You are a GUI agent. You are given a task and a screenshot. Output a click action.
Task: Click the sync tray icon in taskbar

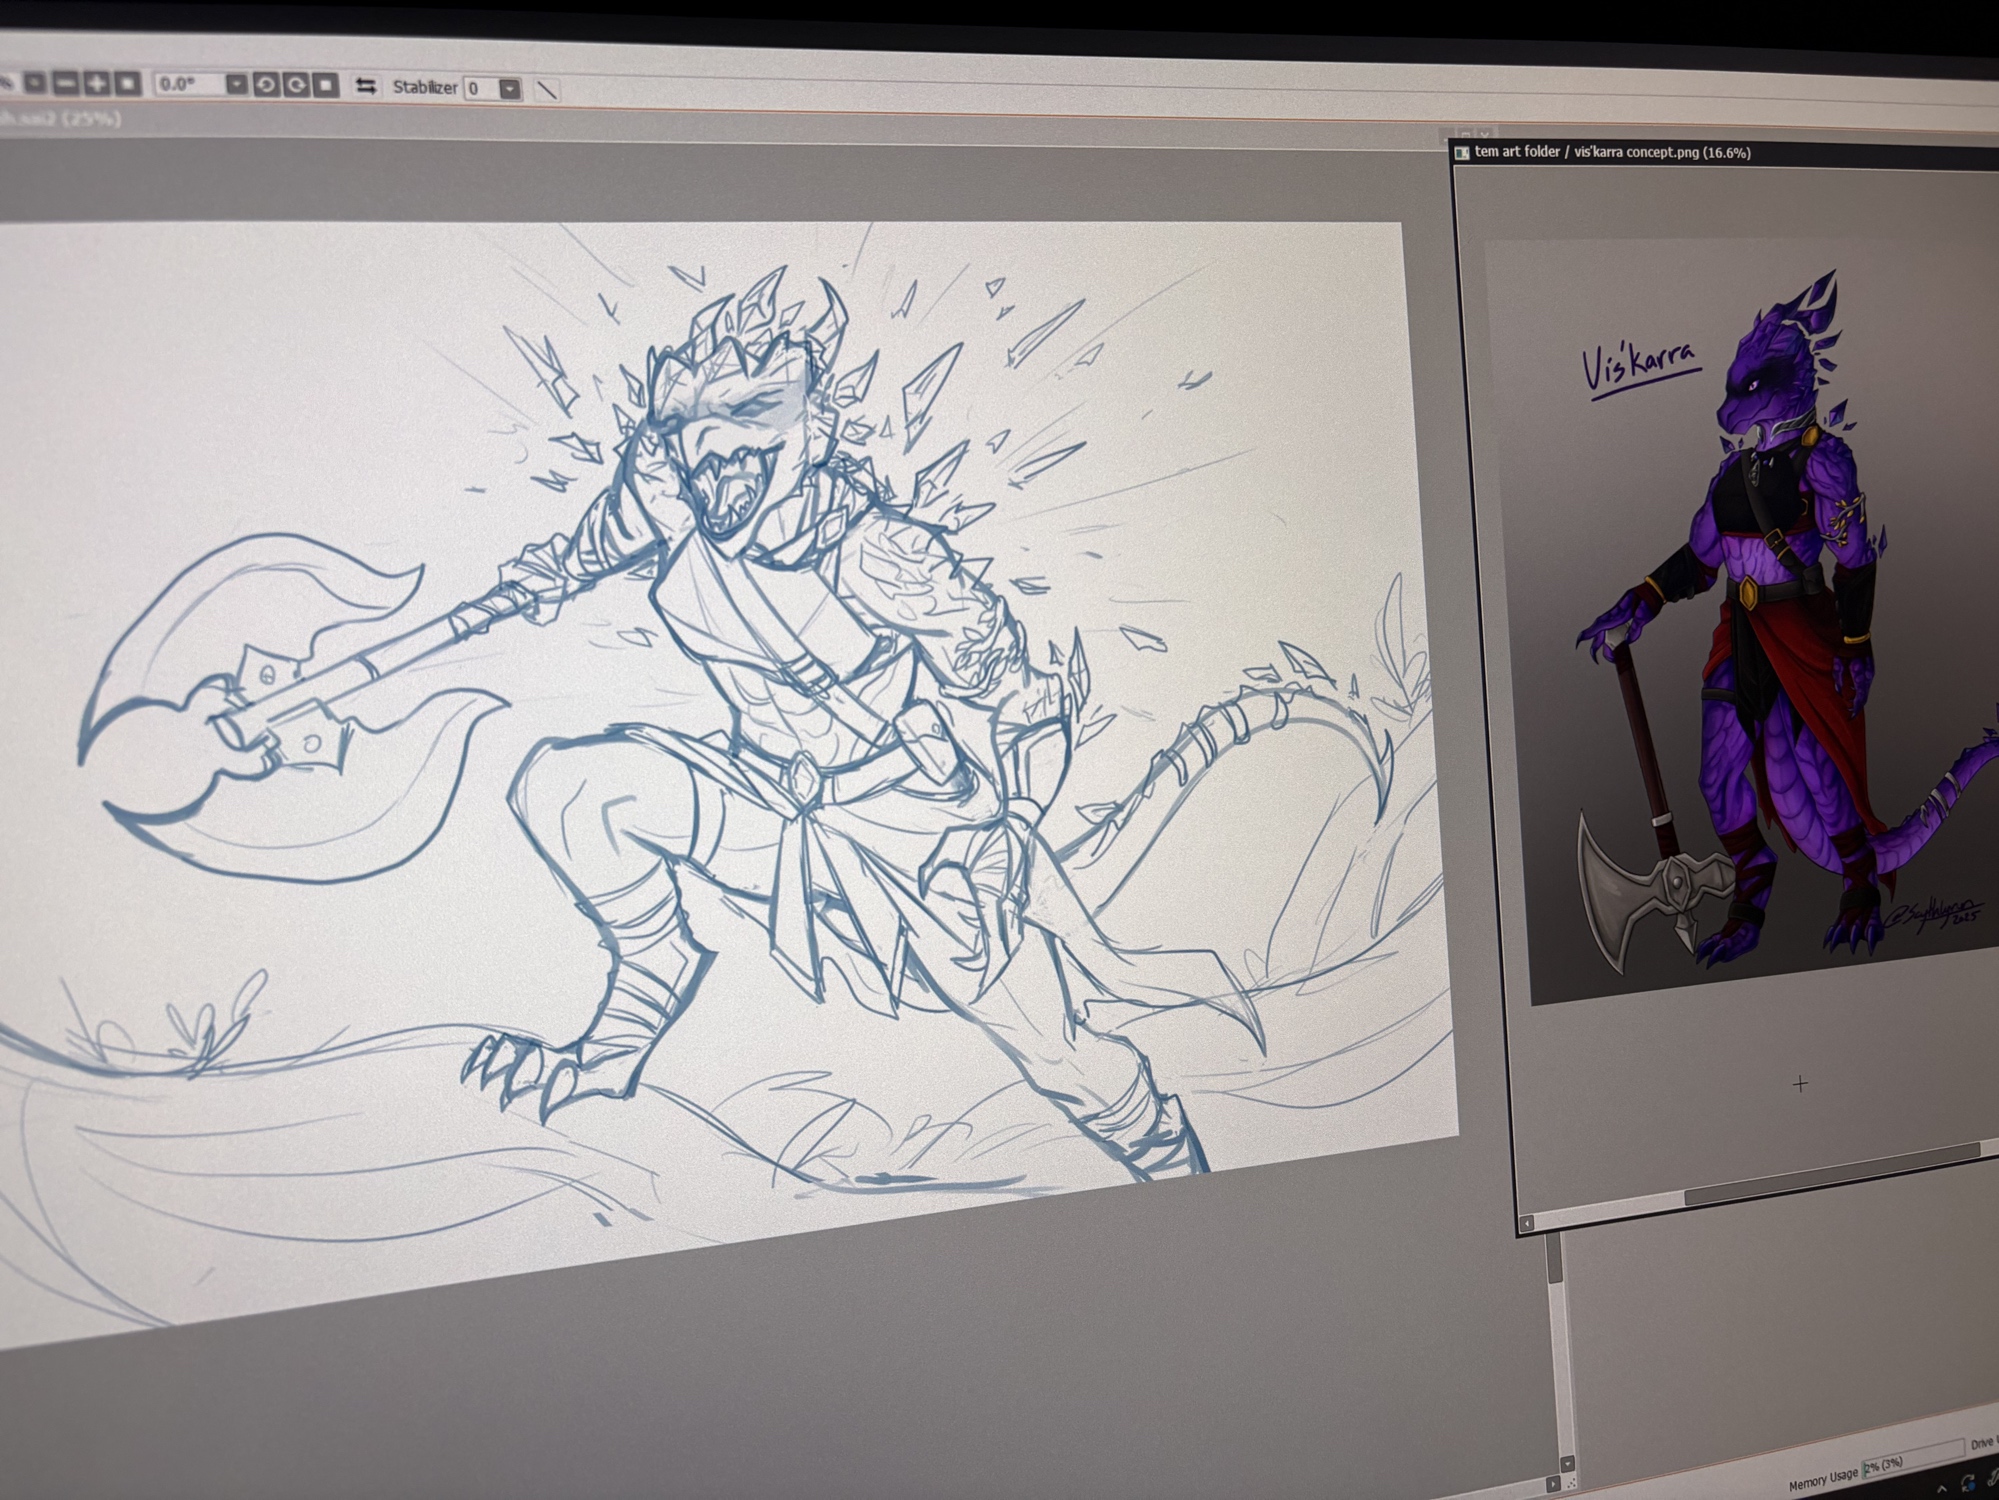pyautogui.click(x=1968, y=1483)
